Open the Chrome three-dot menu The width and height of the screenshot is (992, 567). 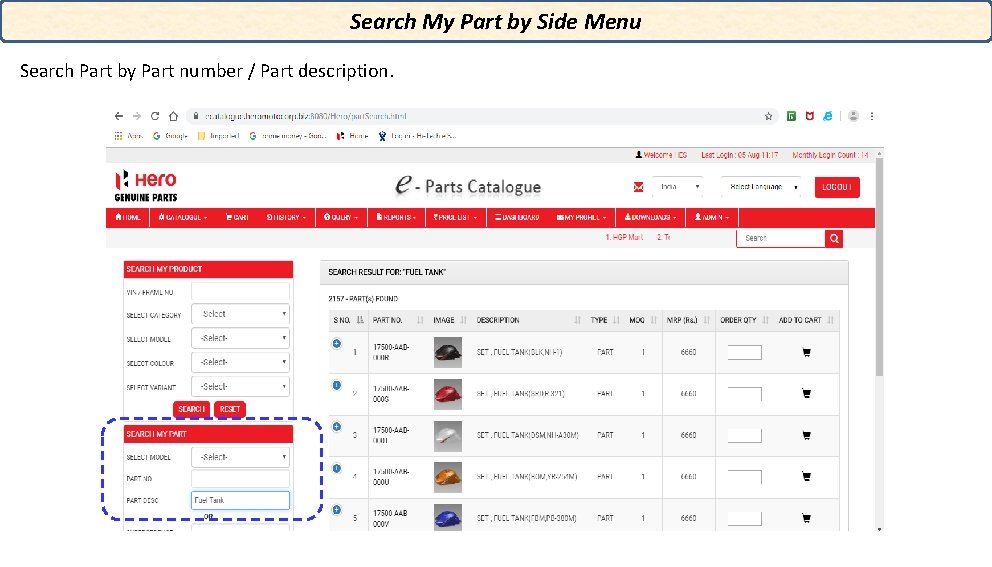pyautogui.click(x=872, y=116)
